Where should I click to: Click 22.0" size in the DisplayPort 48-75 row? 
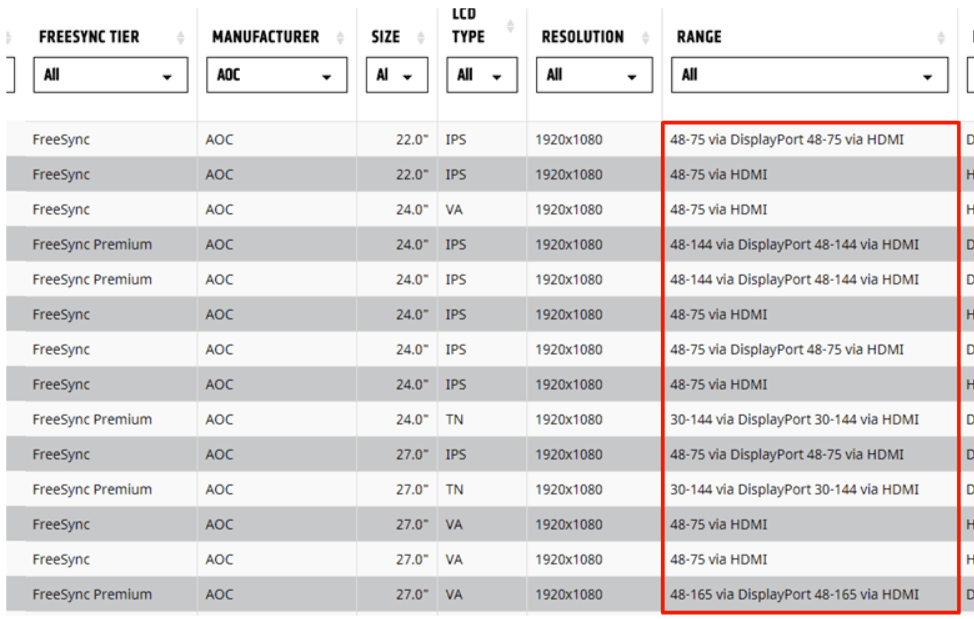pyautogui.click(x=412, y=140)
